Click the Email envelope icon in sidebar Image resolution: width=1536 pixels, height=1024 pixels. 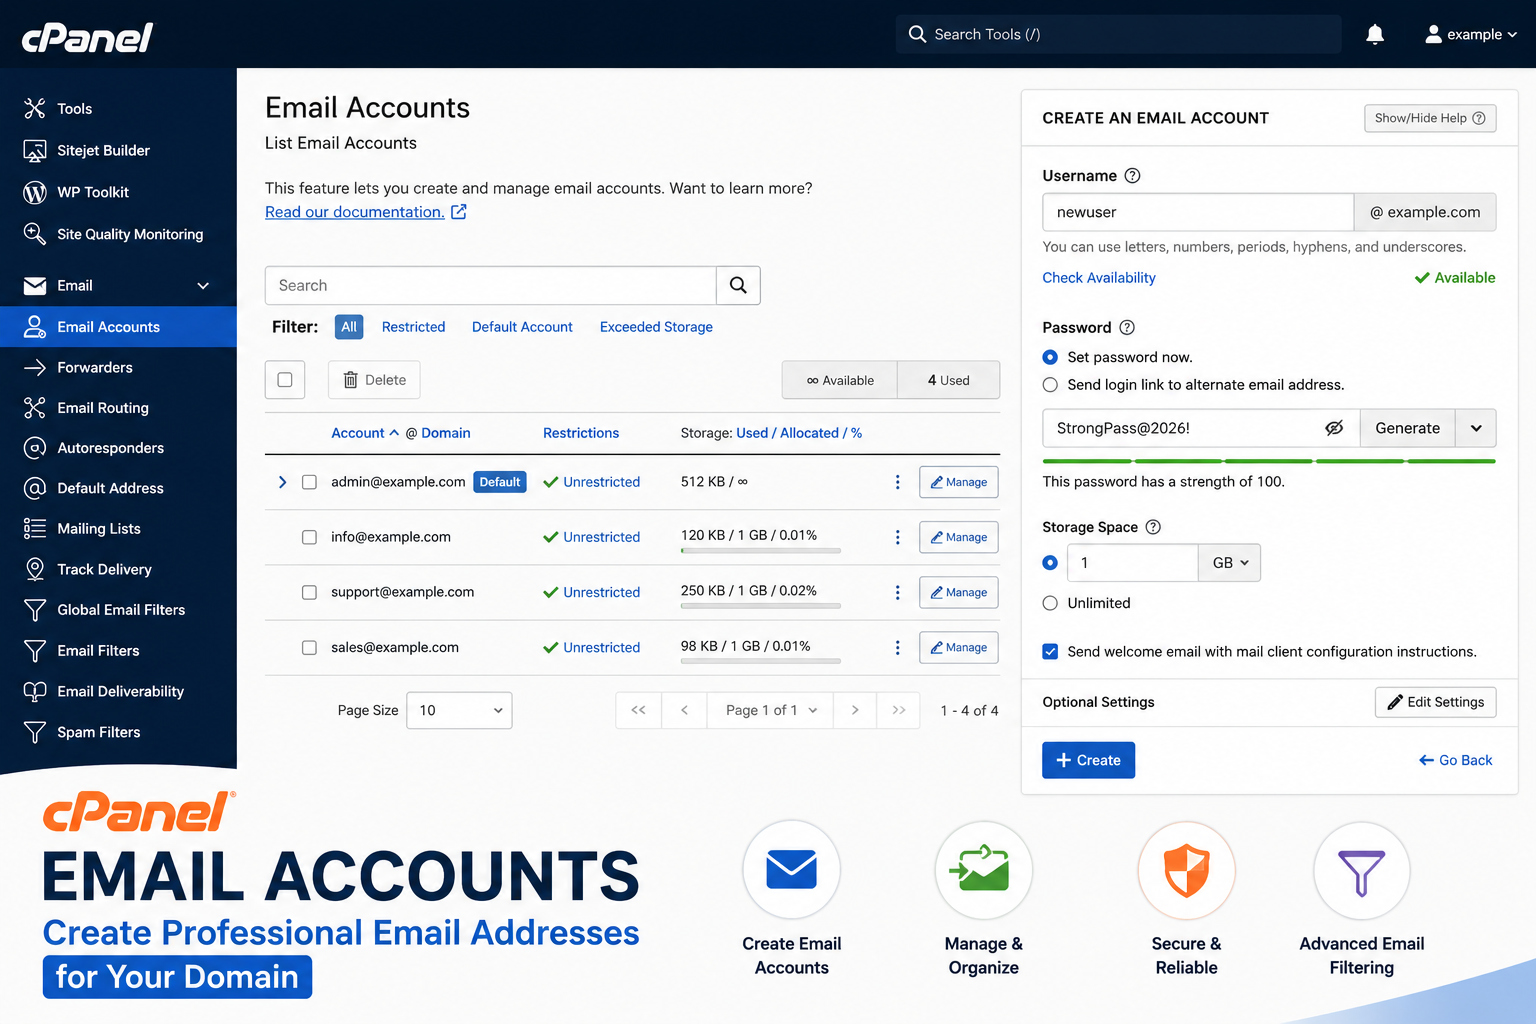tap(35, 286)
